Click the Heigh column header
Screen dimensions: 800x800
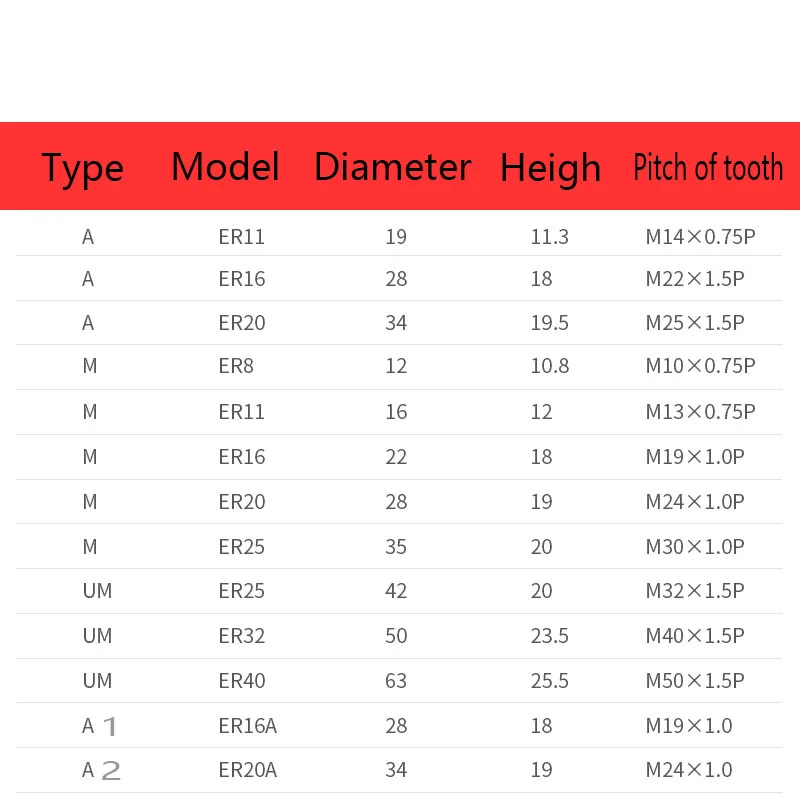(x=551, y=168)
